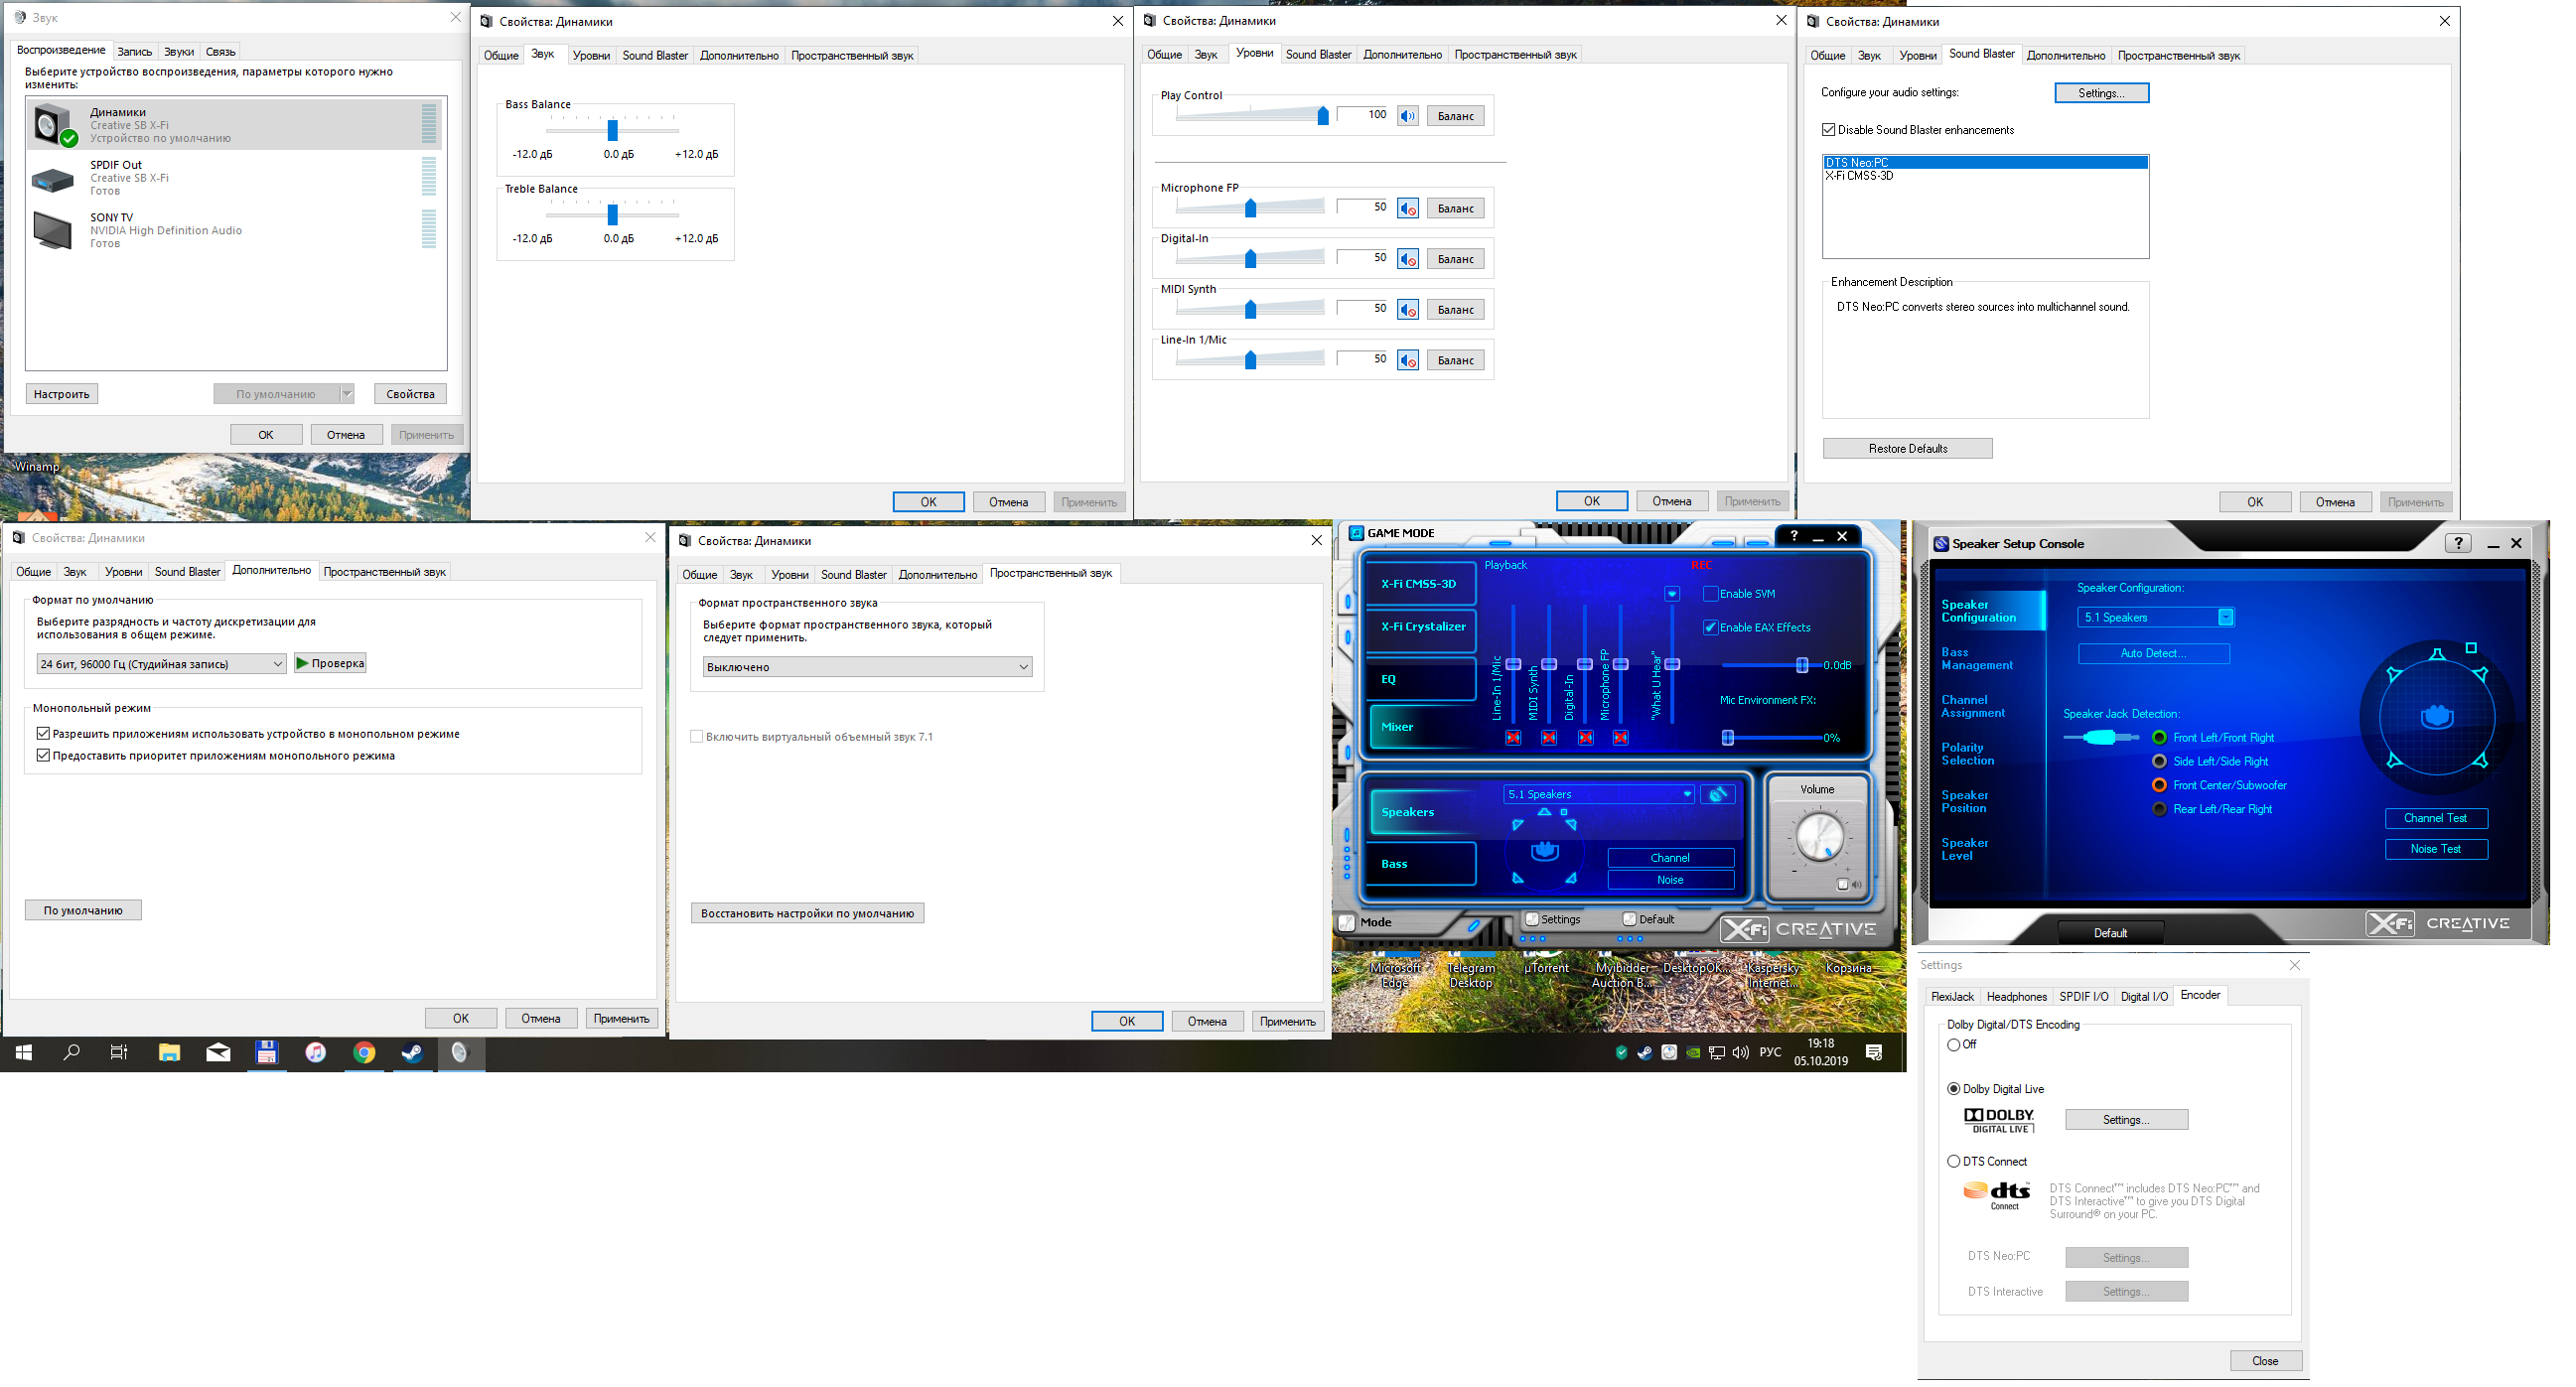The height and width of the screenshot is (1387, 2576).
Task: Click the help question mark in Speaker Setup Console
Action: click(2458, 543)
